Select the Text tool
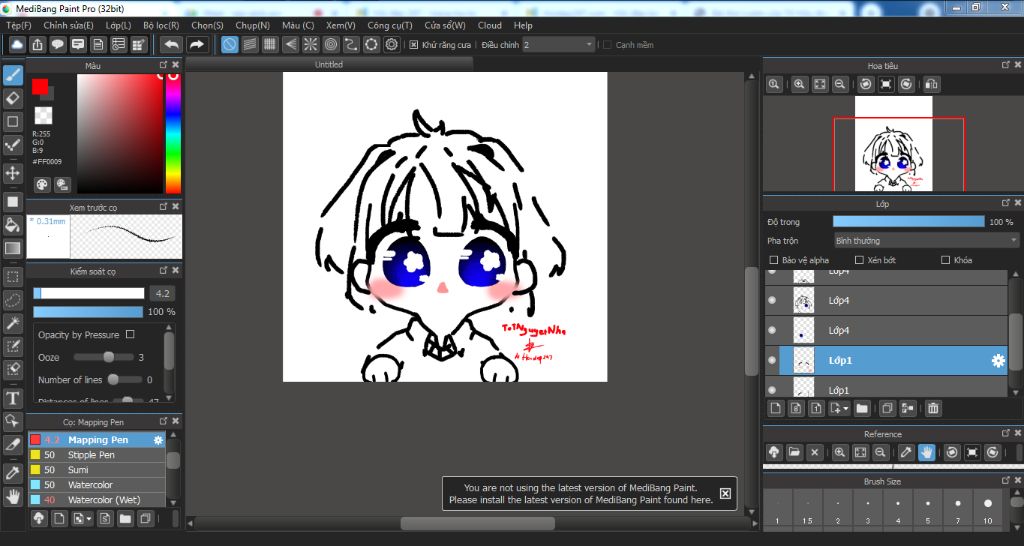This screenshot has height=546, width=1024. pyautogui.click(x=12, y=398)
